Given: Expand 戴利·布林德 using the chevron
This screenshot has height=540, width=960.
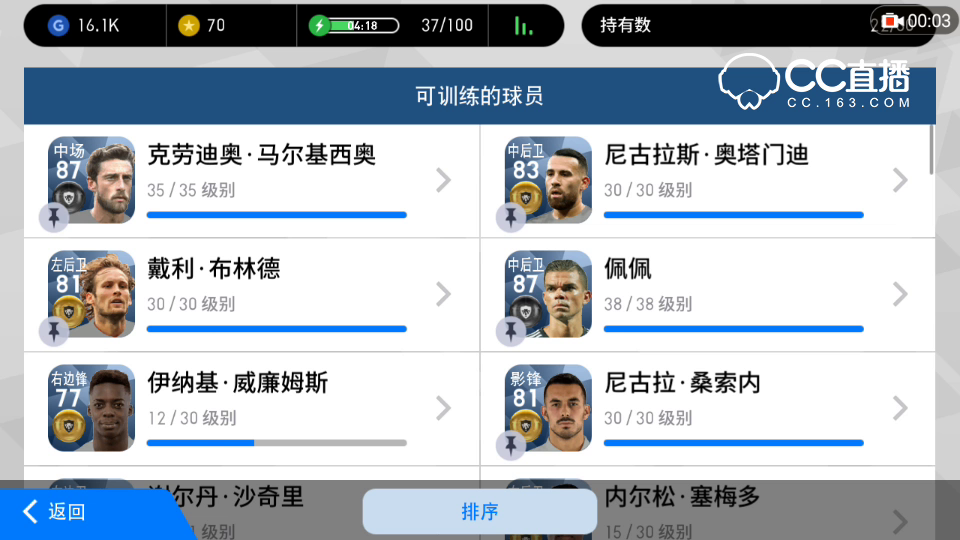Looking at the screenshot, I should [444, 294].
